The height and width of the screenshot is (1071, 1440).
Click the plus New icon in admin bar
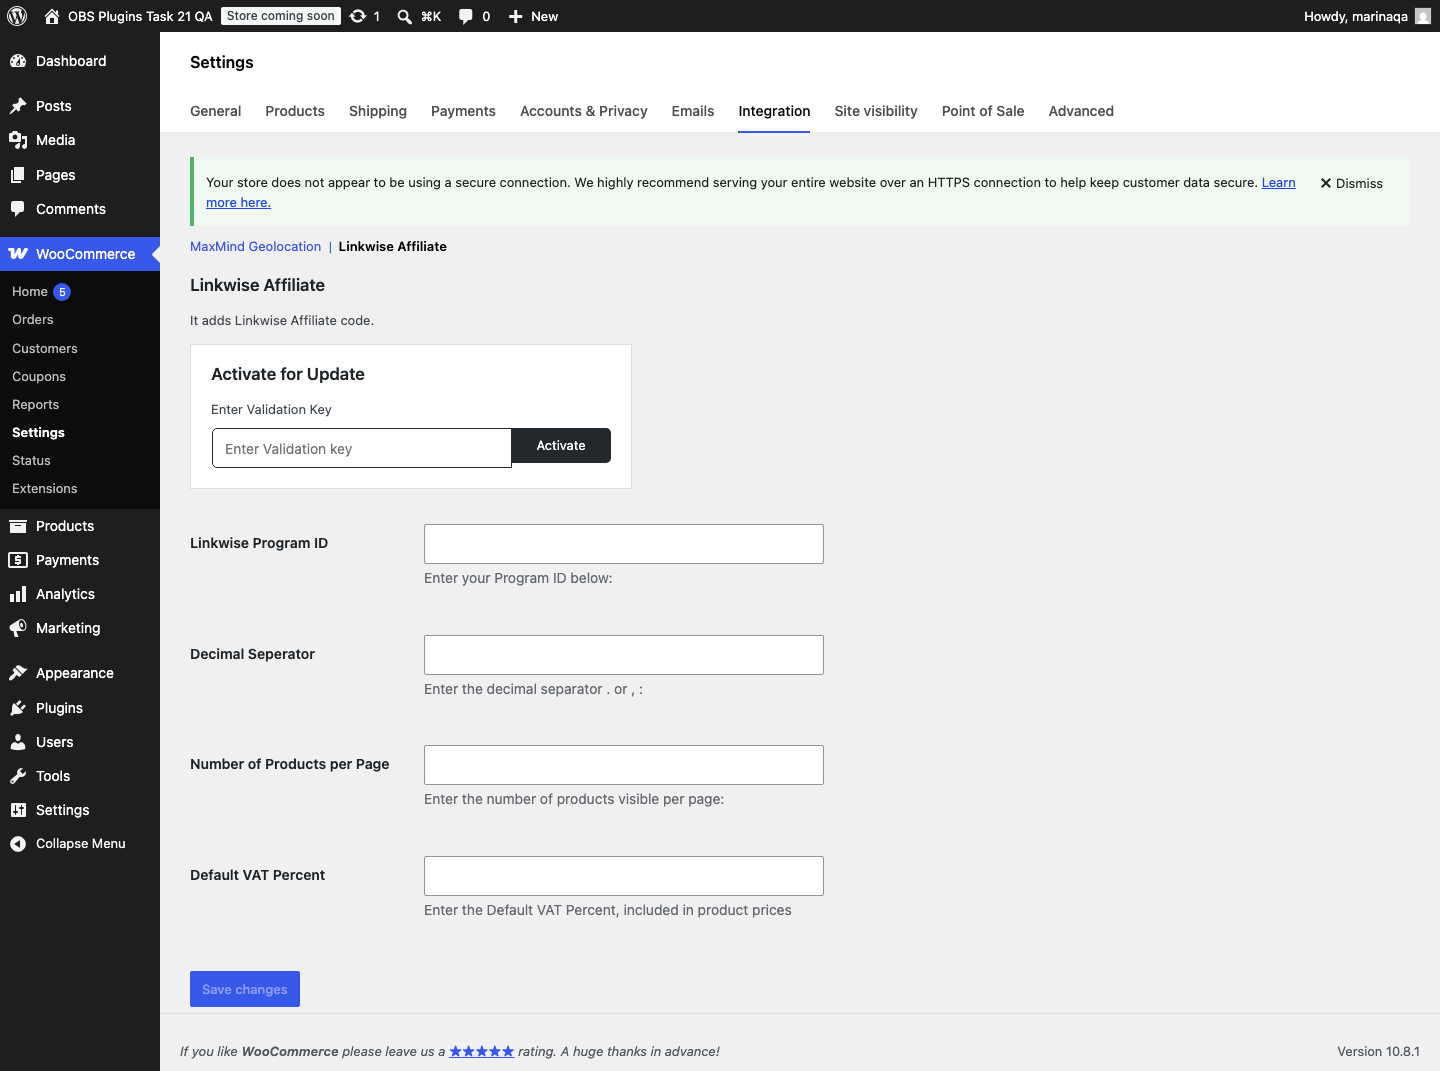pos(516,16)
